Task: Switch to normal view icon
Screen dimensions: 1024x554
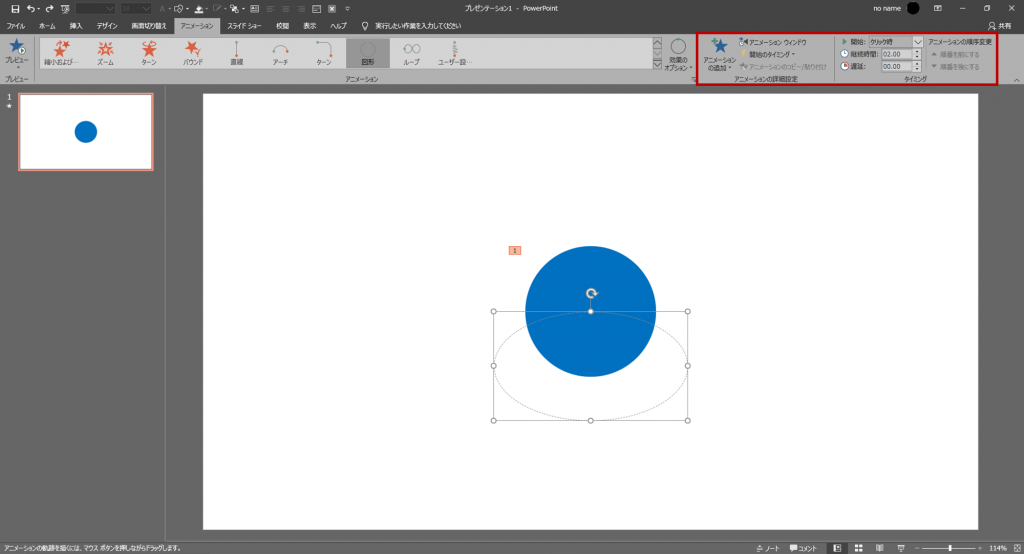Action: (x=837, y=548)
